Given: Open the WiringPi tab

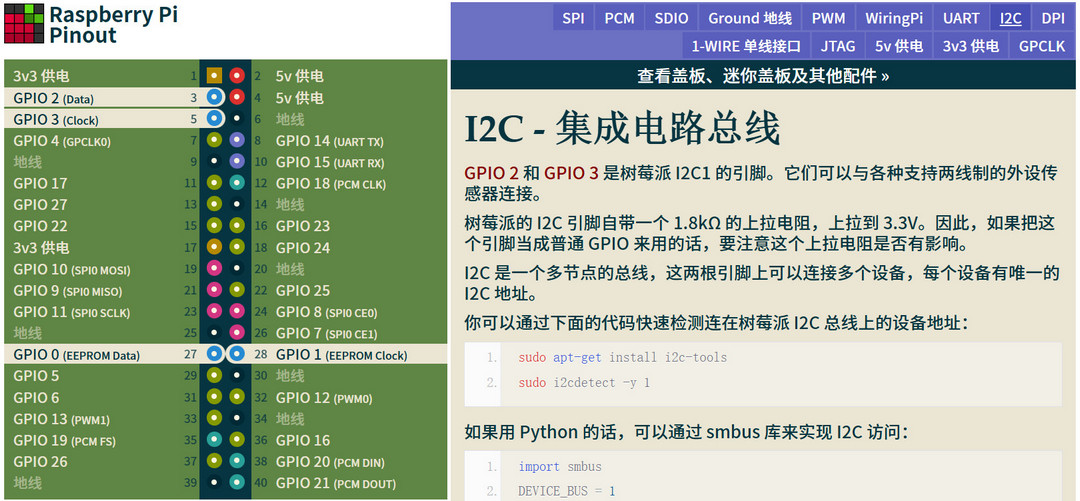Looking at the screenshot, I should coord(894,18).
